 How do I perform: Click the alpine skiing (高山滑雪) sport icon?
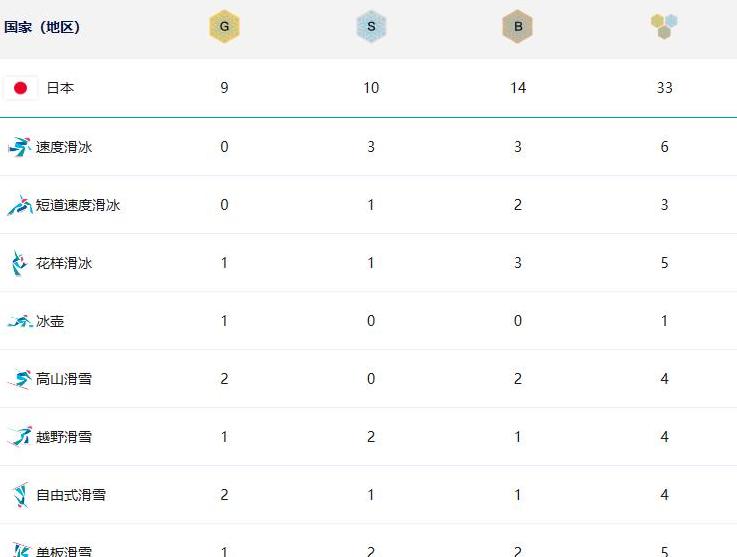[19, 379]
